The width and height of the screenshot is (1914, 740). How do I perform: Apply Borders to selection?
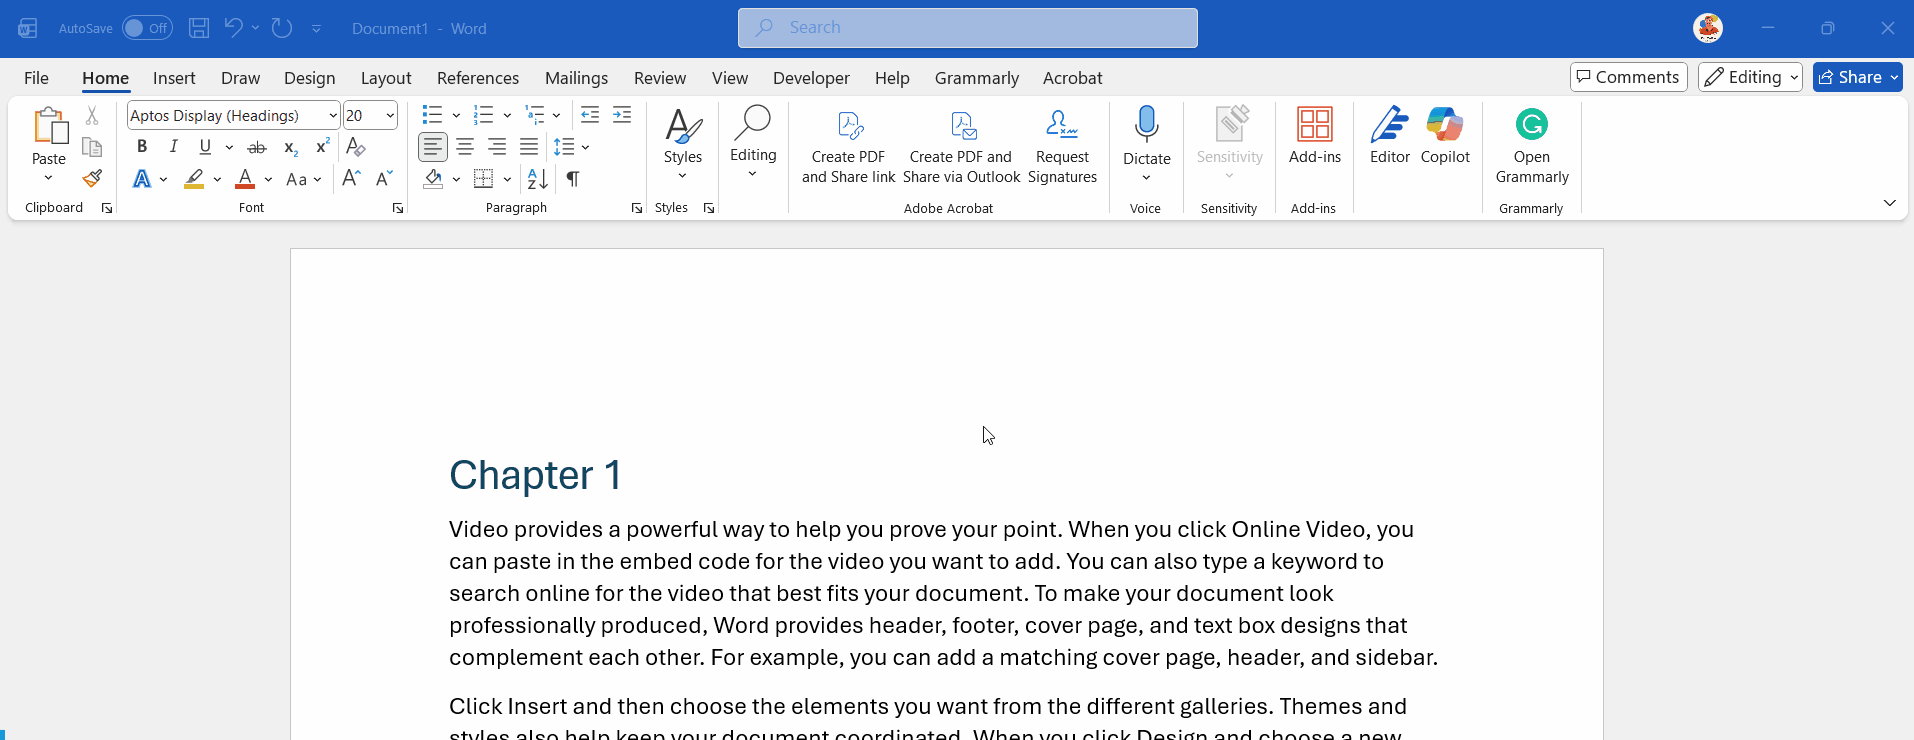tap(484, 179)
